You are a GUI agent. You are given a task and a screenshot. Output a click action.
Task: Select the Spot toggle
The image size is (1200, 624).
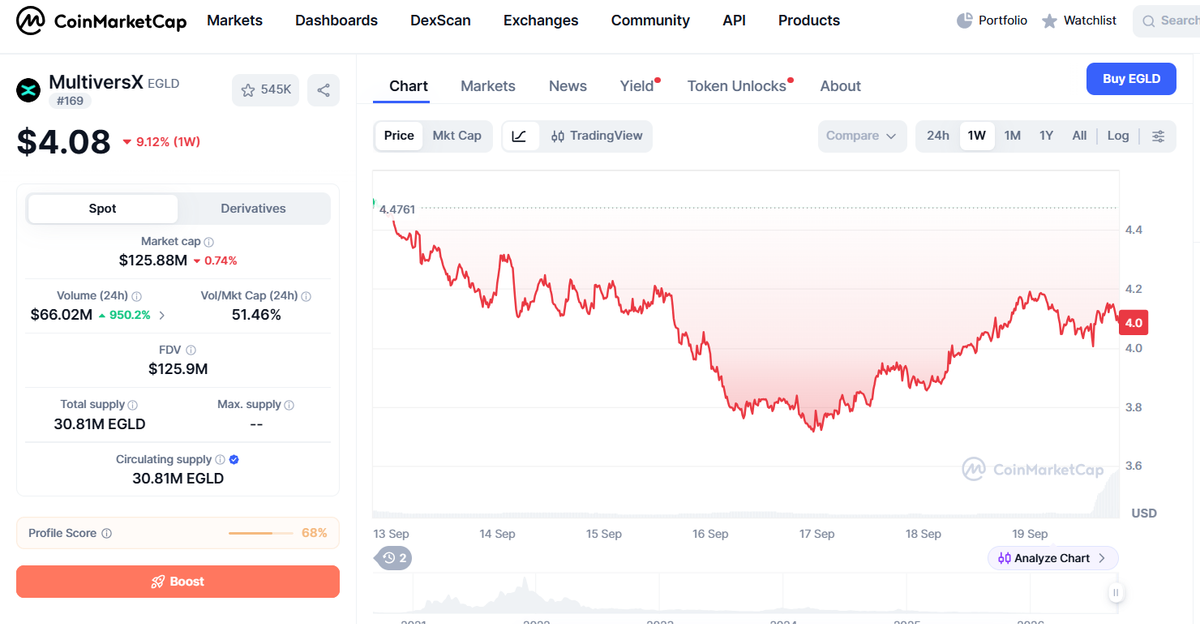tap(102, 209)
